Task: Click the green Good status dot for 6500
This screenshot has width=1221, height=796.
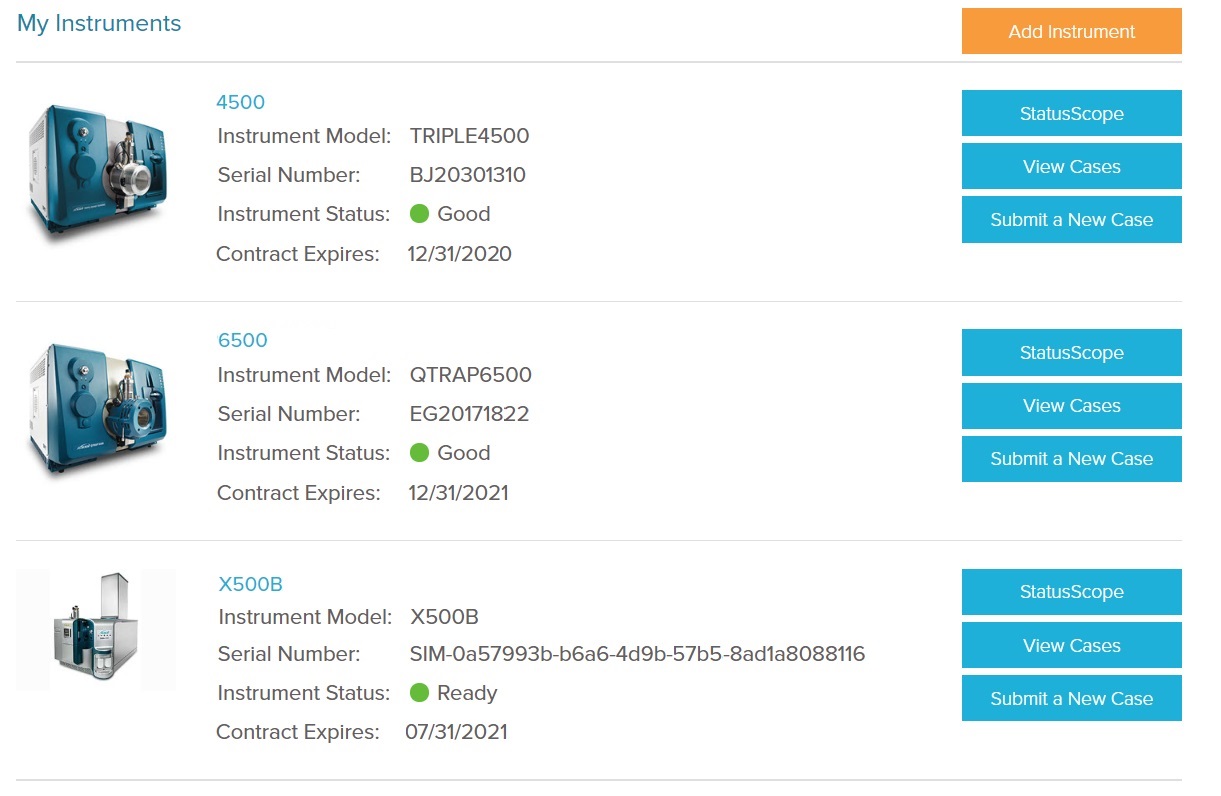Action: coord(420,453)
